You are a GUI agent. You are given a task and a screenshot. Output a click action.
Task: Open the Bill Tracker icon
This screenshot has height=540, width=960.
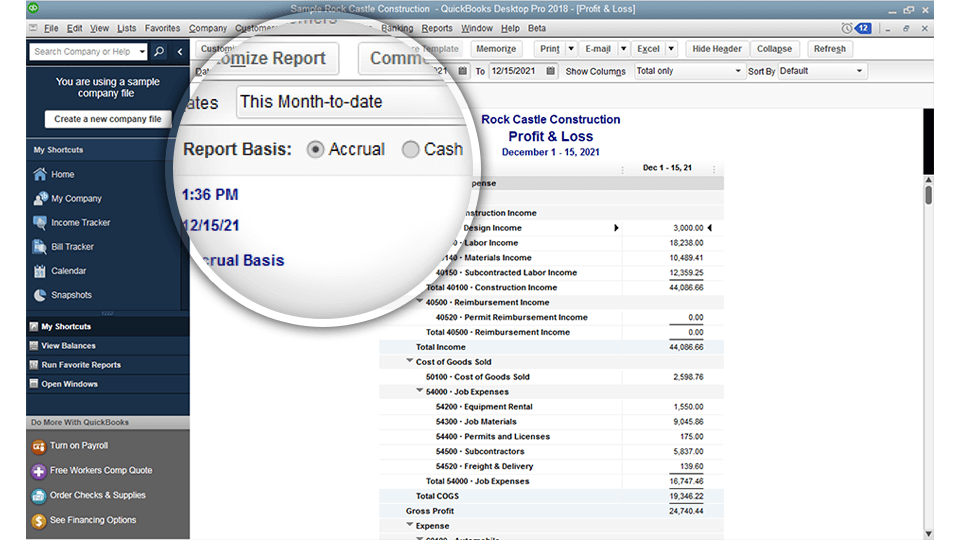click(40, 247)
